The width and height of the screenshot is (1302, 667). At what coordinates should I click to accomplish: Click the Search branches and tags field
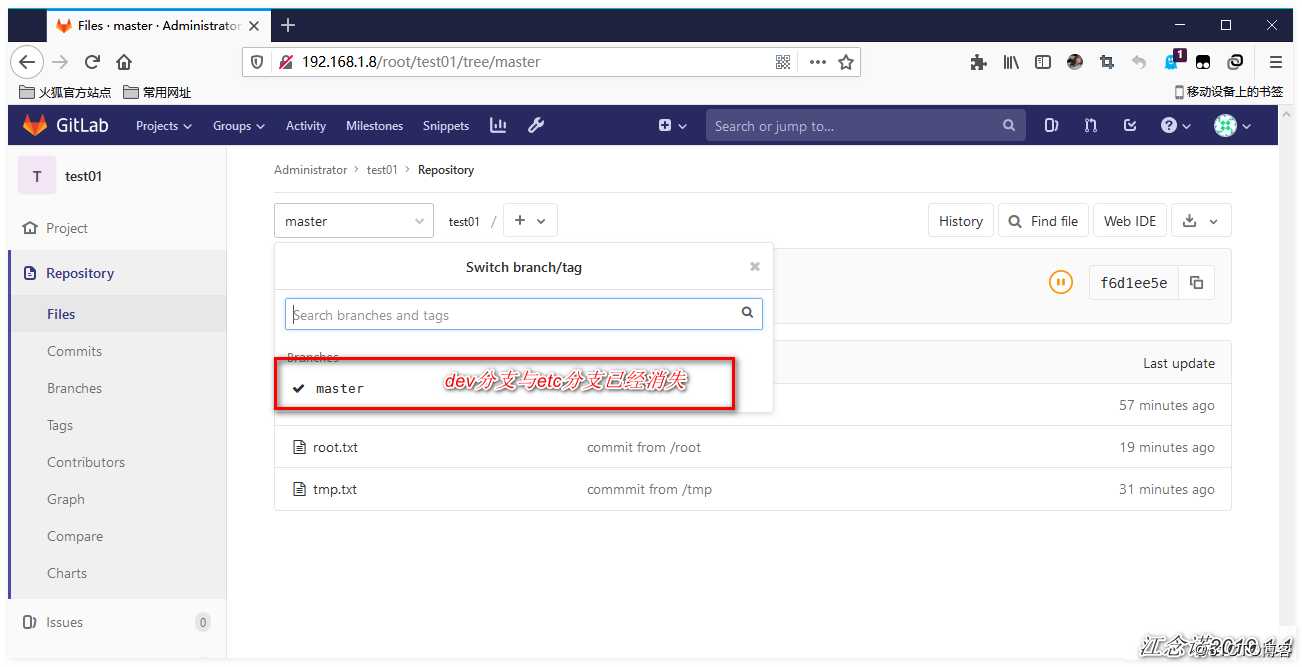point(524,314)
